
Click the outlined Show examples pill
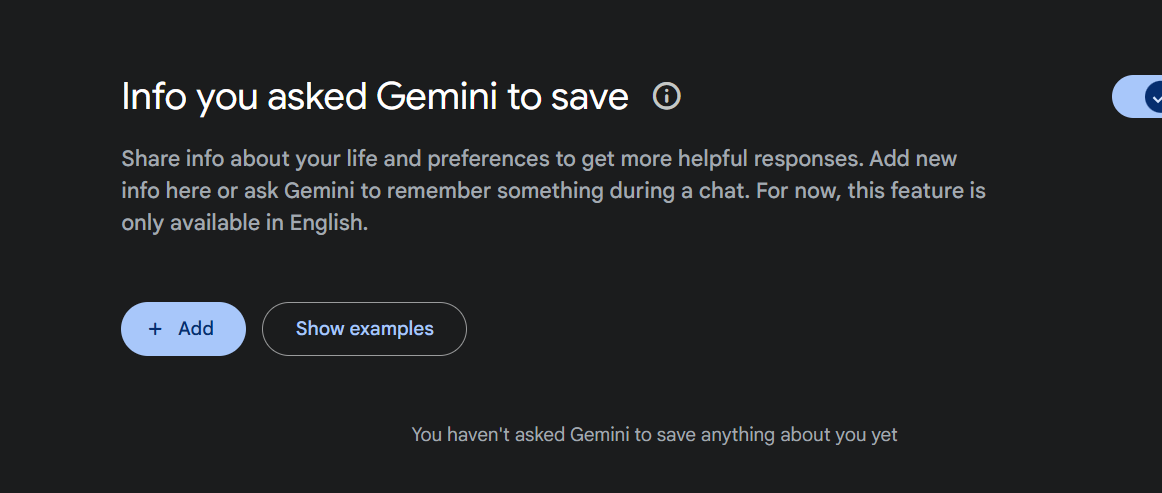point(365,329)
